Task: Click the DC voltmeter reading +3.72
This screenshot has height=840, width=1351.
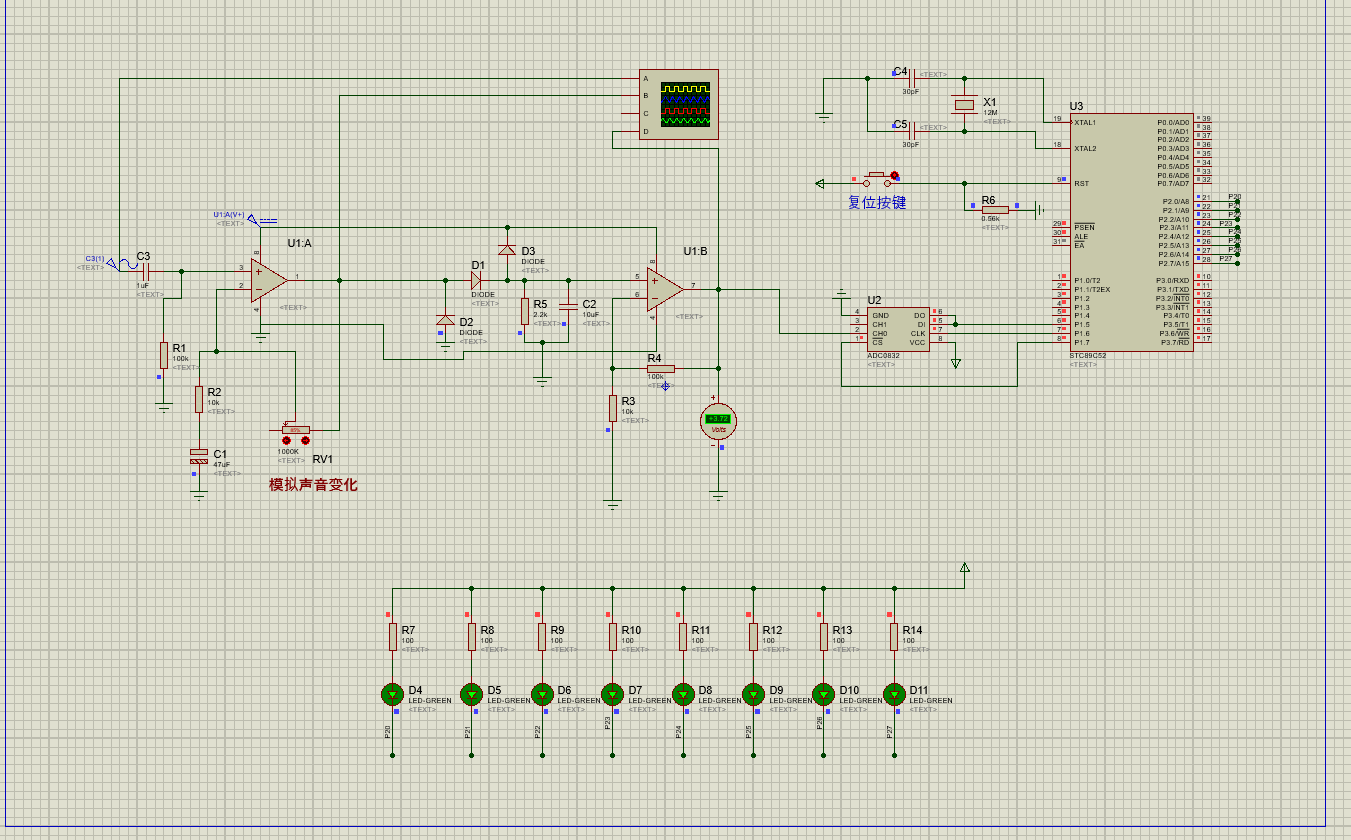Action: pyautogui.click(x=717, y=422)
